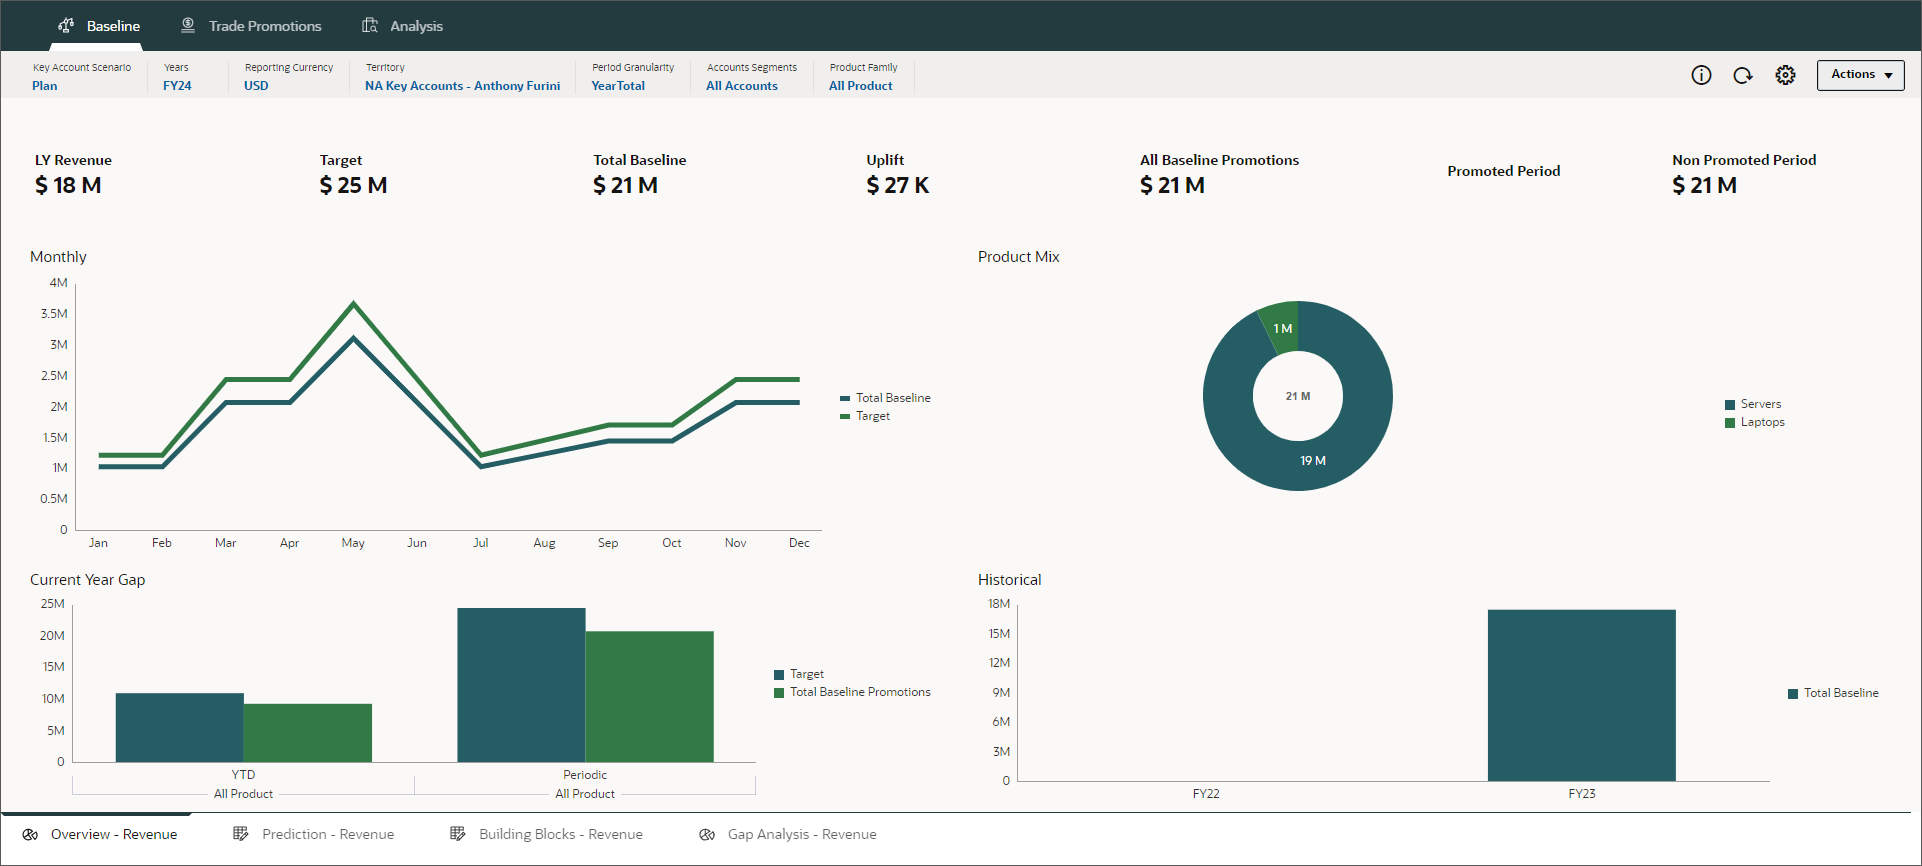This screenshot has height=866, width=1922.
Task: Click the Baseline scale icon
Action: pos(66,26)
